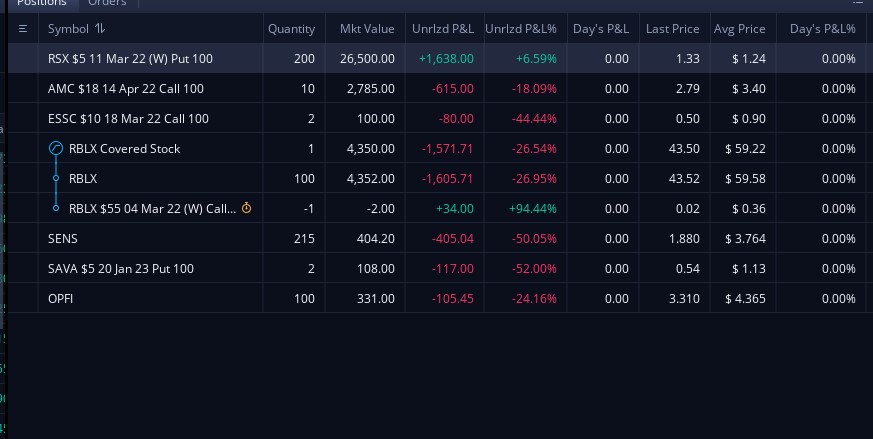The width and height of the screenshot is (873, 439).
Task: Click the RBLX stock leg node
Action: [x=56, y=178]
